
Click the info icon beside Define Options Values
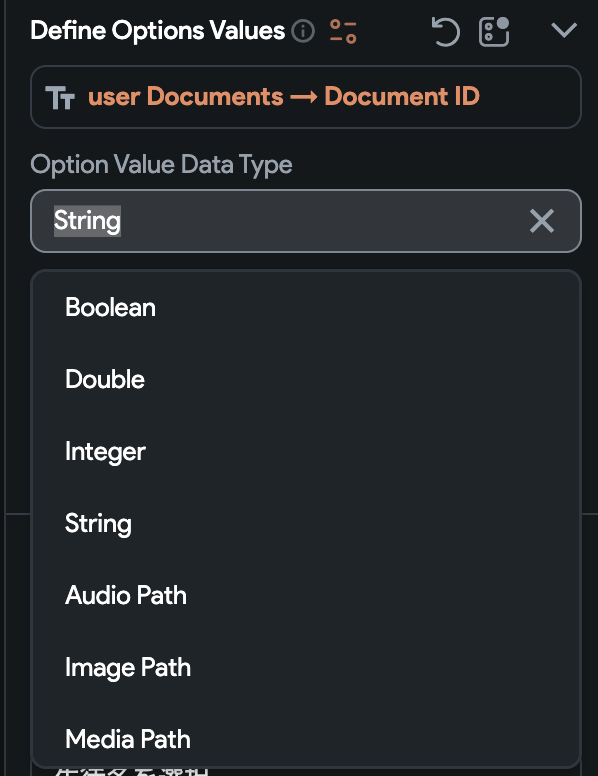pyautogui.click(x=303, y=32)
